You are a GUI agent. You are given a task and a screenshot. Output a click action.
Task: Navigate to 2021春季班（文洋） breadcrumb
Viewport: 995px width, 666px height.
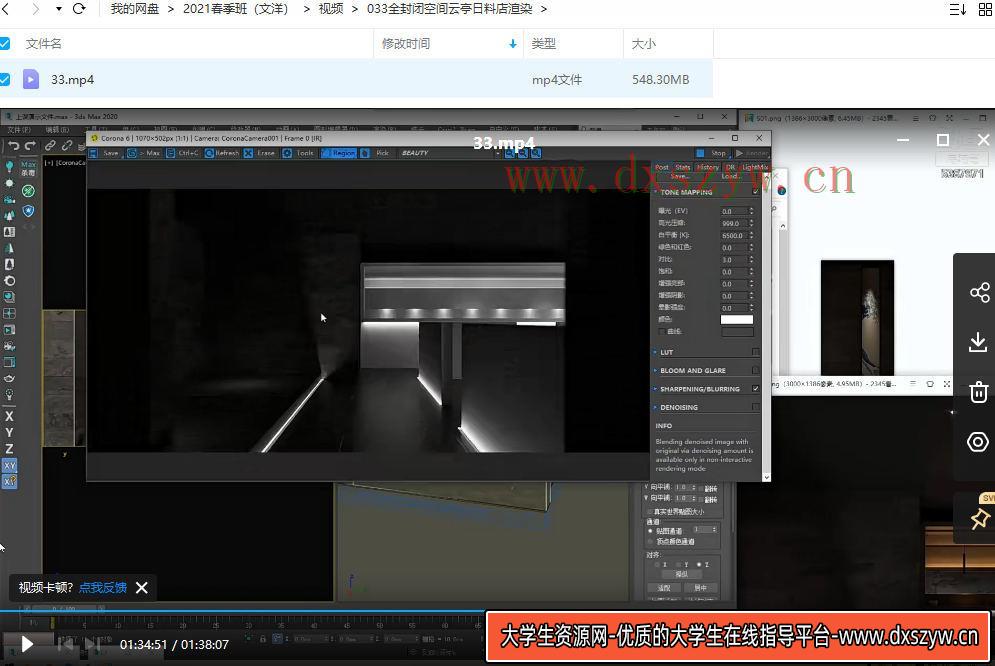pyautogui.click(x=235, y=9)
